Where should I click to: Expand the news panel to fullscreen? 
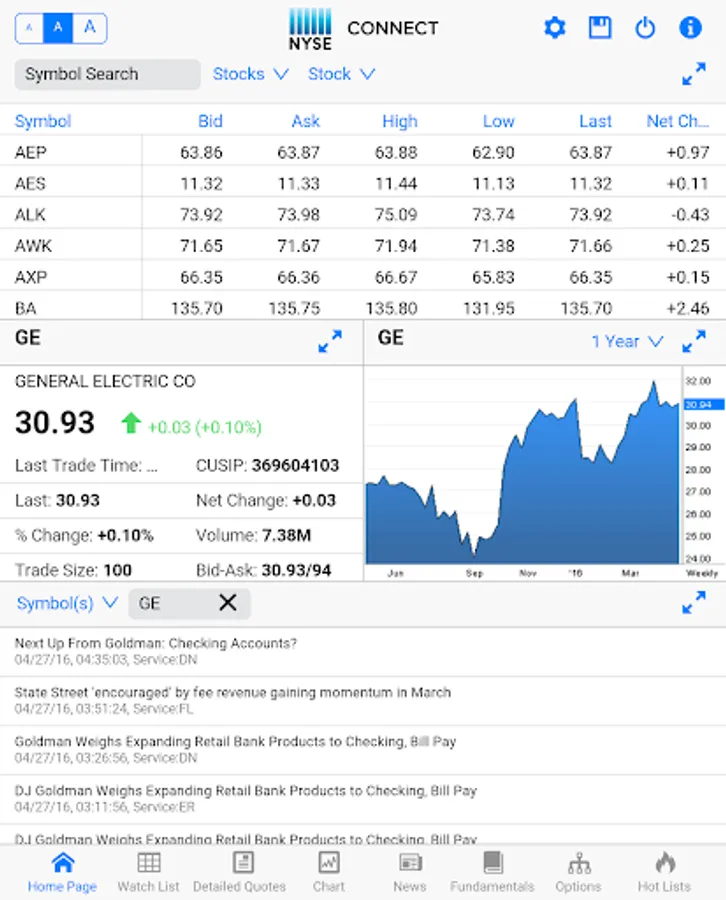pos(694,603)
